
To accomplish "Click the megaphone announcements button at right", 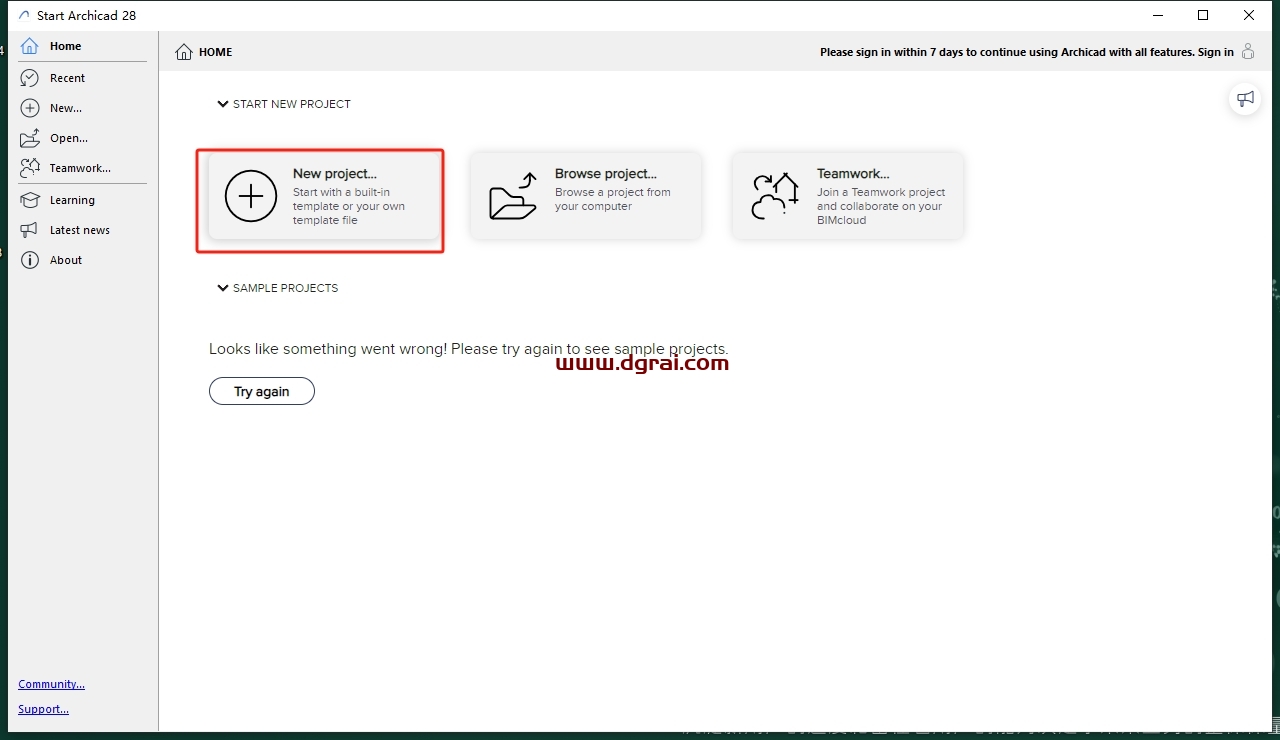I will coord(1245,99).
